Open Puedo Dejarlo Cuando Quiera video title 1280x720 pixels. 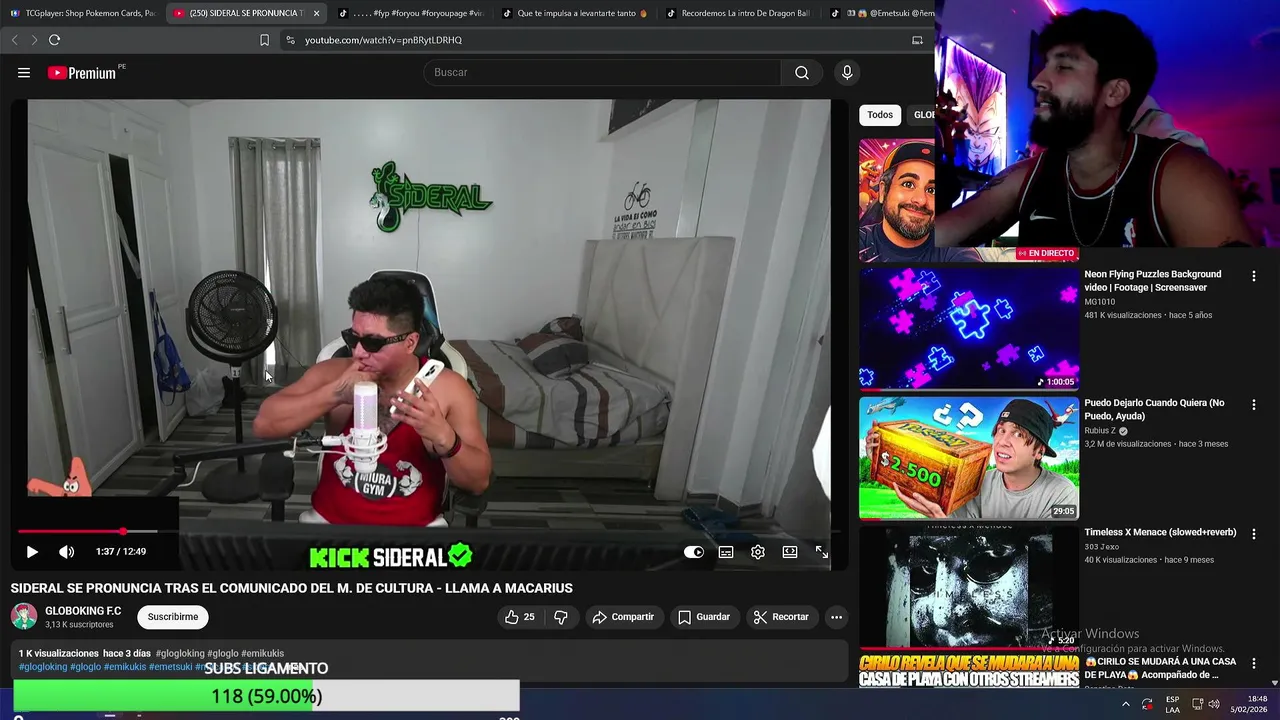(1154, 410)
